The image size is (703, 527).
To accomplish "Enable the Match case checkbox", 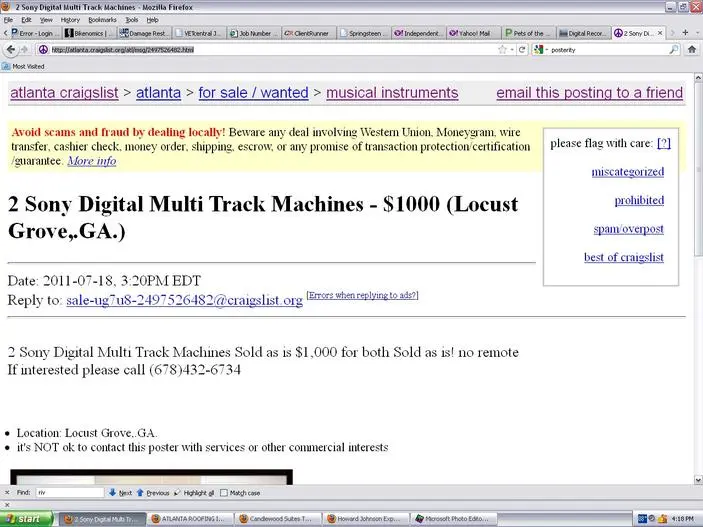I will [x=224, y=493].
